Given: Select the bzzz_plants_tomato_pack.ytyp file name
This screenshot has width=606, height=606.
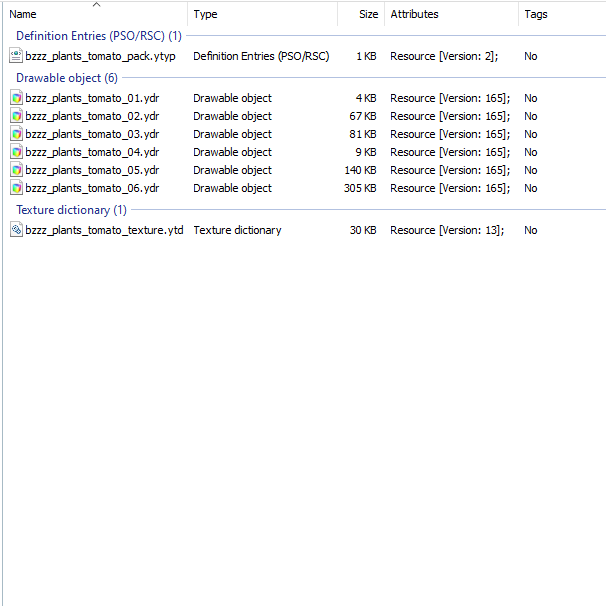Looking at the screenshot, I should [x=100, y=56].
